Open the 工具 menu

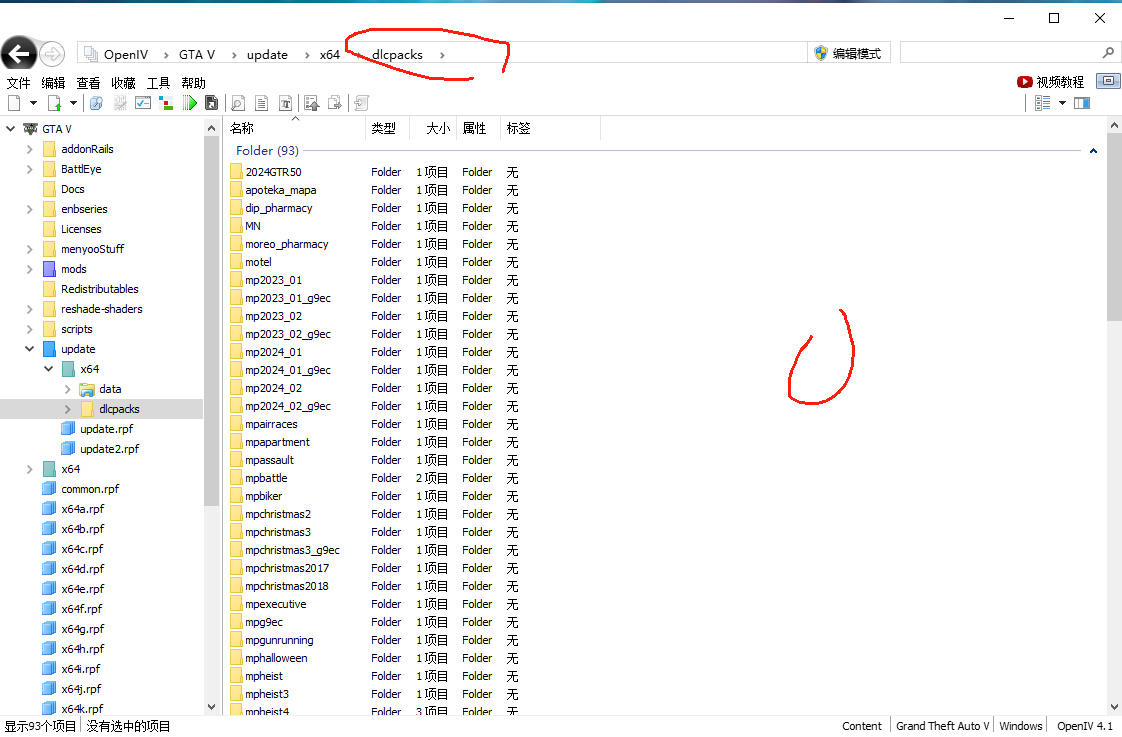(x=158, y=83)
